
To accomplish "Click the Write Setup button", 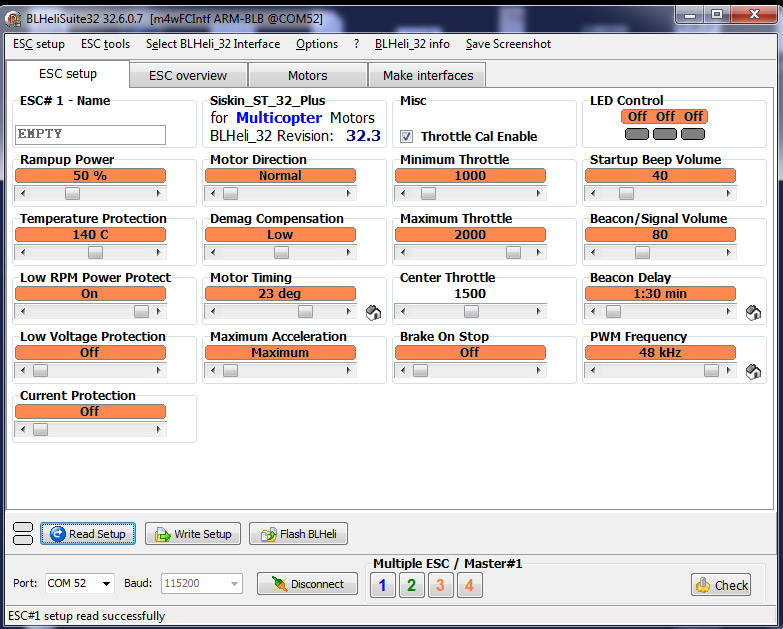I will pyautogui.click(x=193, y=534).
